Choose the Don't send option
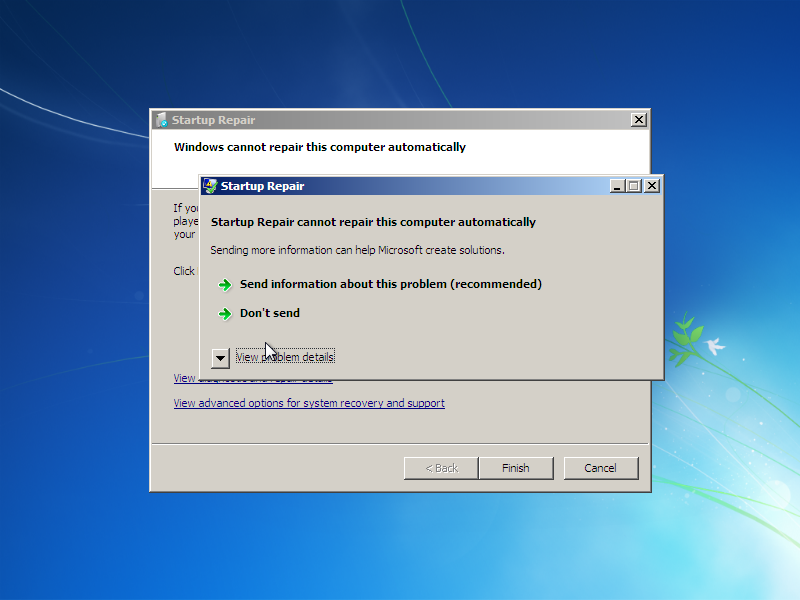Screen dimensions: 800x600 [269, 313]
